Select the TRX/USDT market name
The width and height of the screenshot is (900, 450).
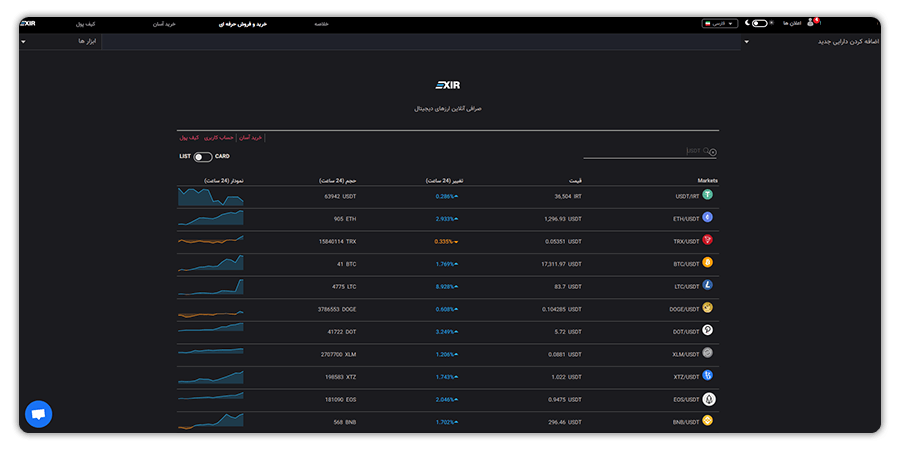686,242
